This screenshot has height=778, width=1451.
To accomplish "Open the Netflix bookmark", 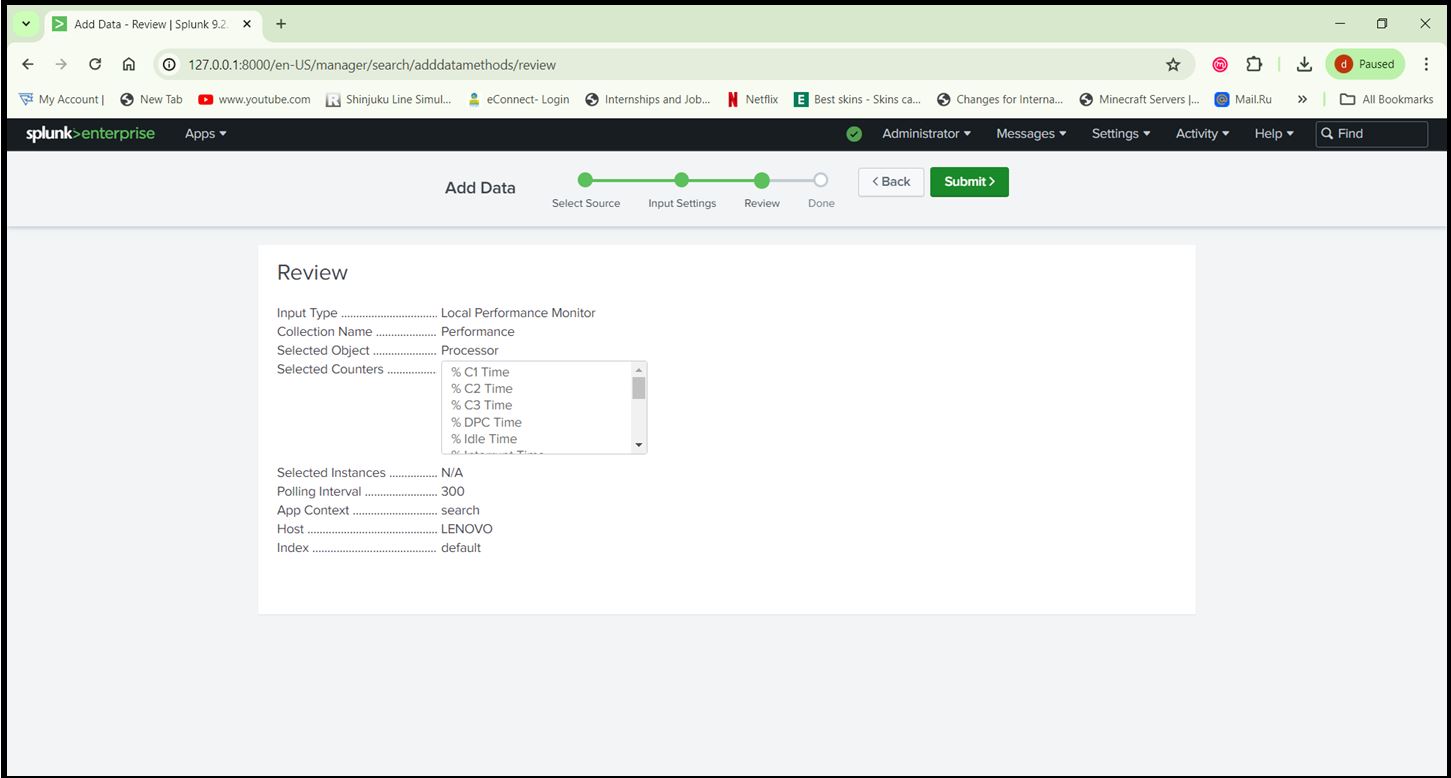I will pos(752,99).
